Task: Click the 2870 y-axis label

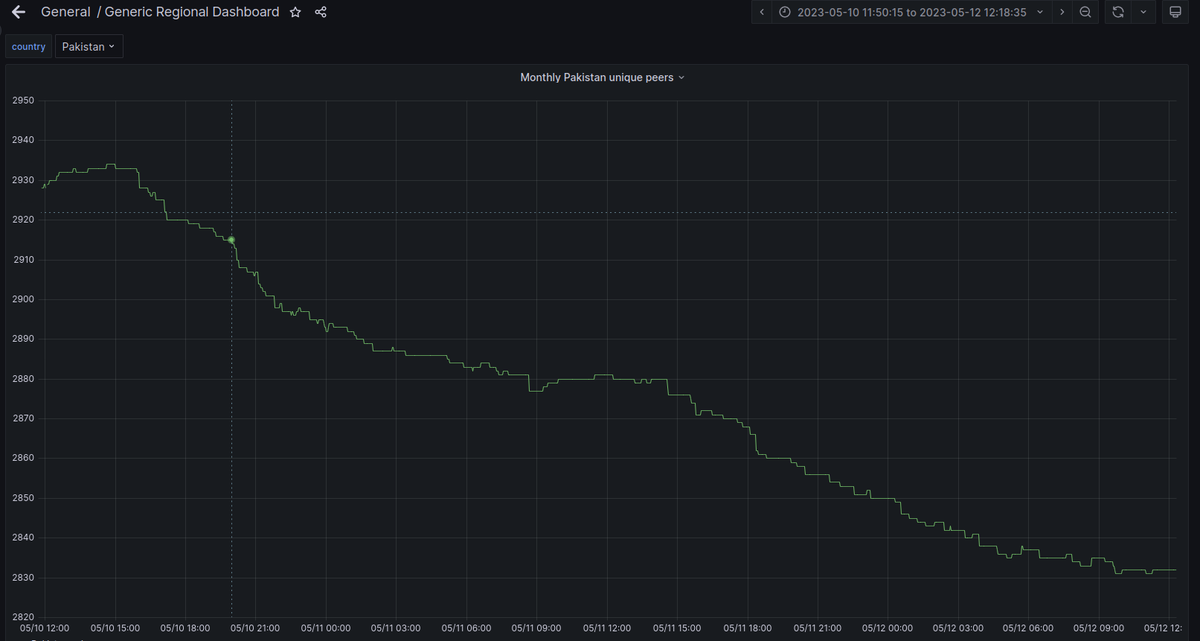Action: pyautogui.click(x=23, y=419)
